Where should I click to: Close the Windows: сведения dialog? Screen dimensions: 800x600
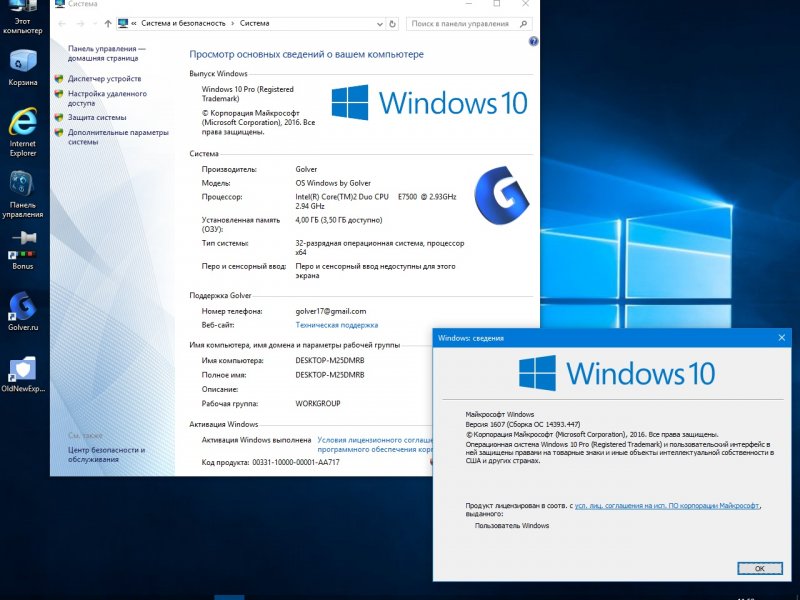(781, 338)
